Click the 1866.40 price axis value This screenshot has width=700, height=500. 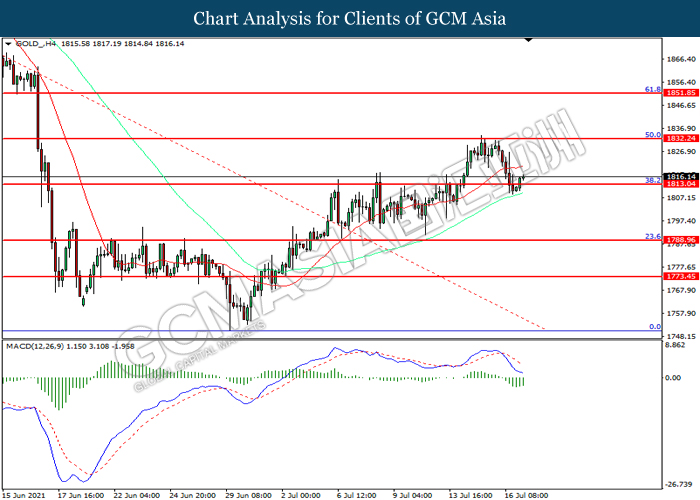click(x=680, y=60)
